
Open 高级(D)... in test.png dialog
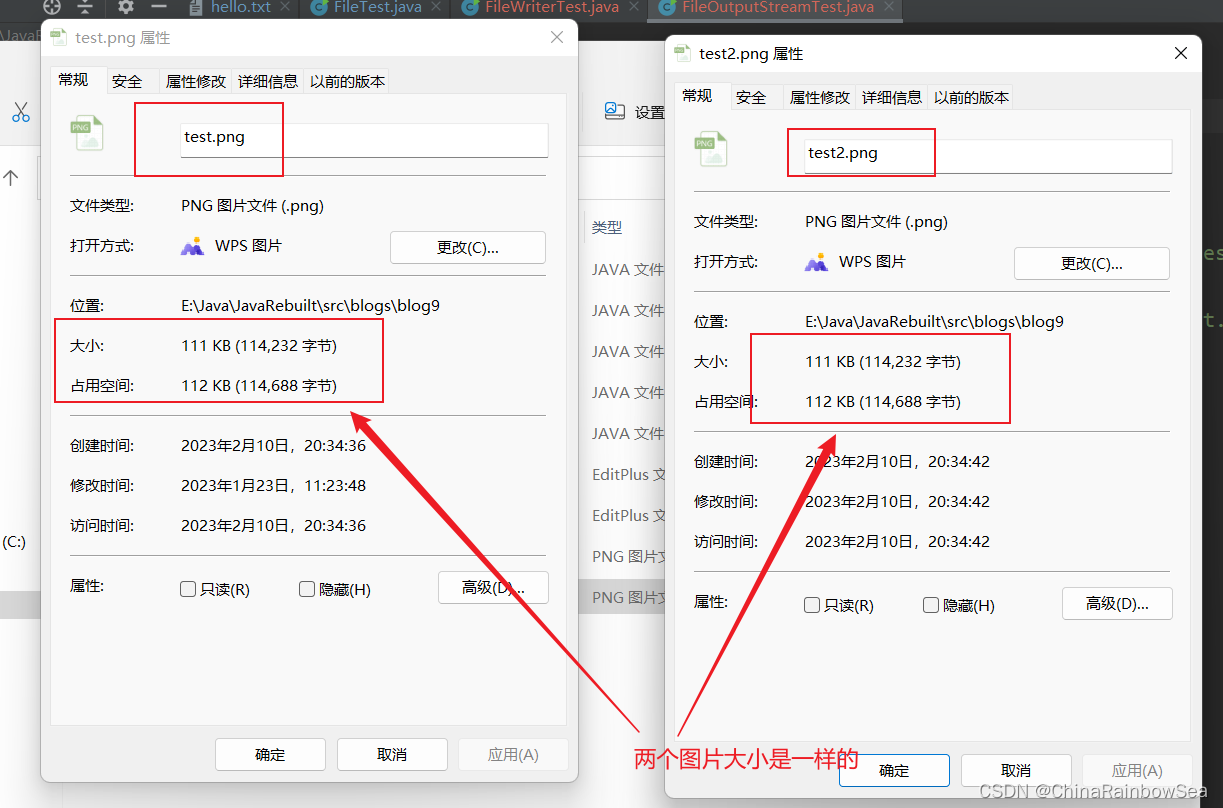pyautogui.click(x=493, y=587)
